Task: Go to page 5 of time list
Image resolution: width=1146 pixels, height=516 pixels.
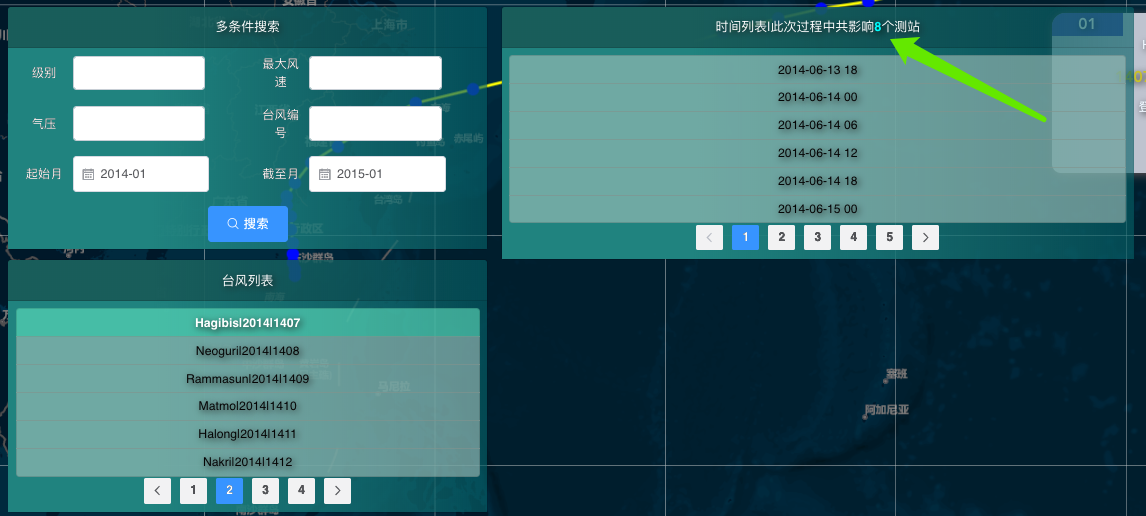Action: click(x=889, y=237)
